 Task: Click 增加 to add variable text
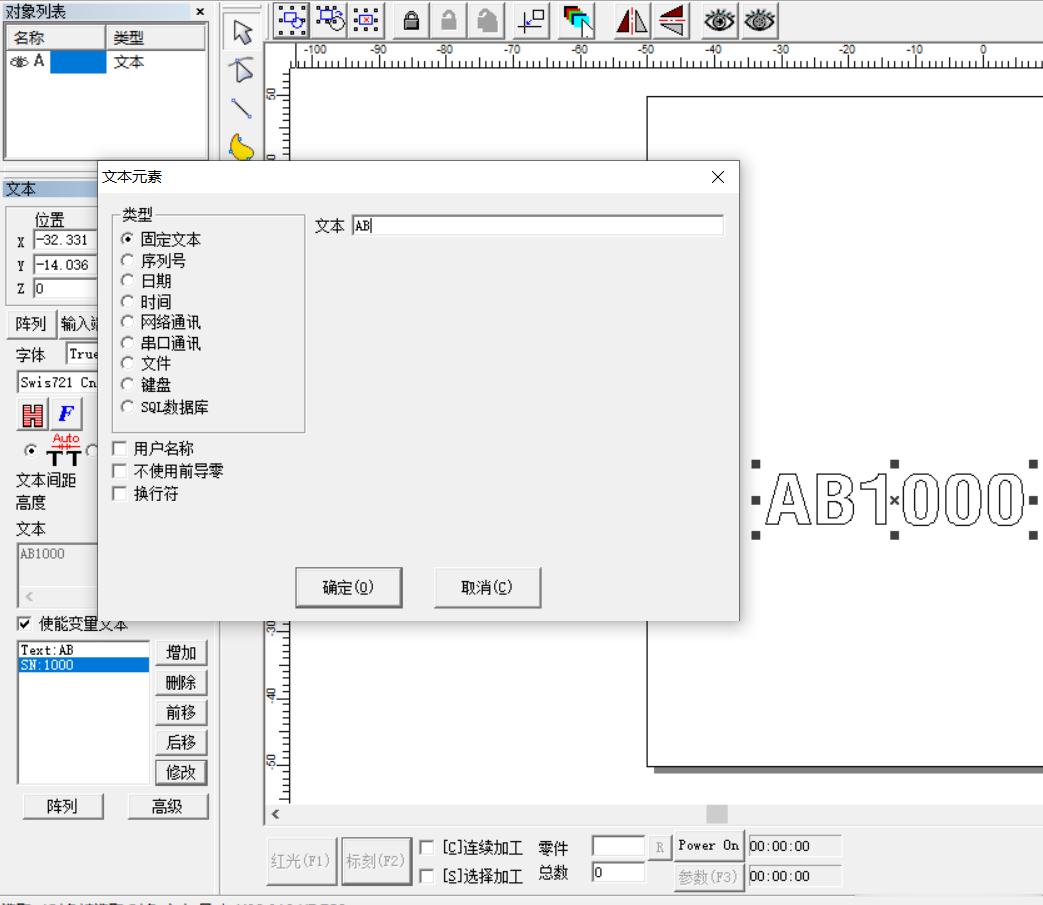tap(181, 652)
